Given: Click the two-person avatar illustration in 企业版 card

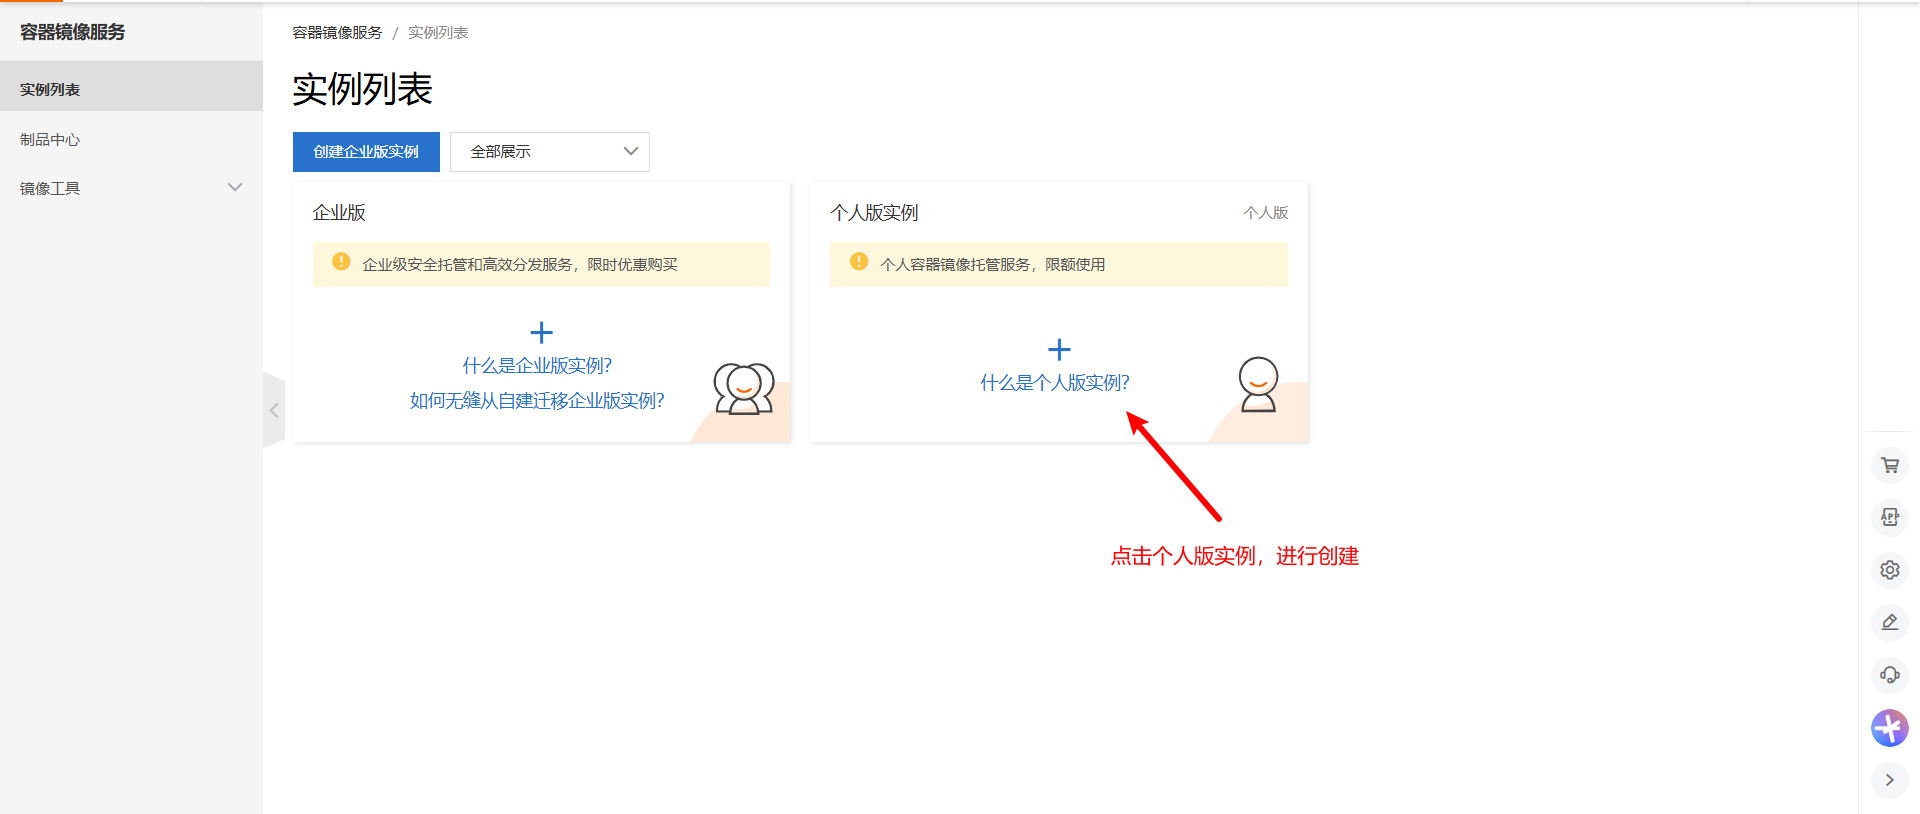Looking at the screenshot, I should point(744,389).
